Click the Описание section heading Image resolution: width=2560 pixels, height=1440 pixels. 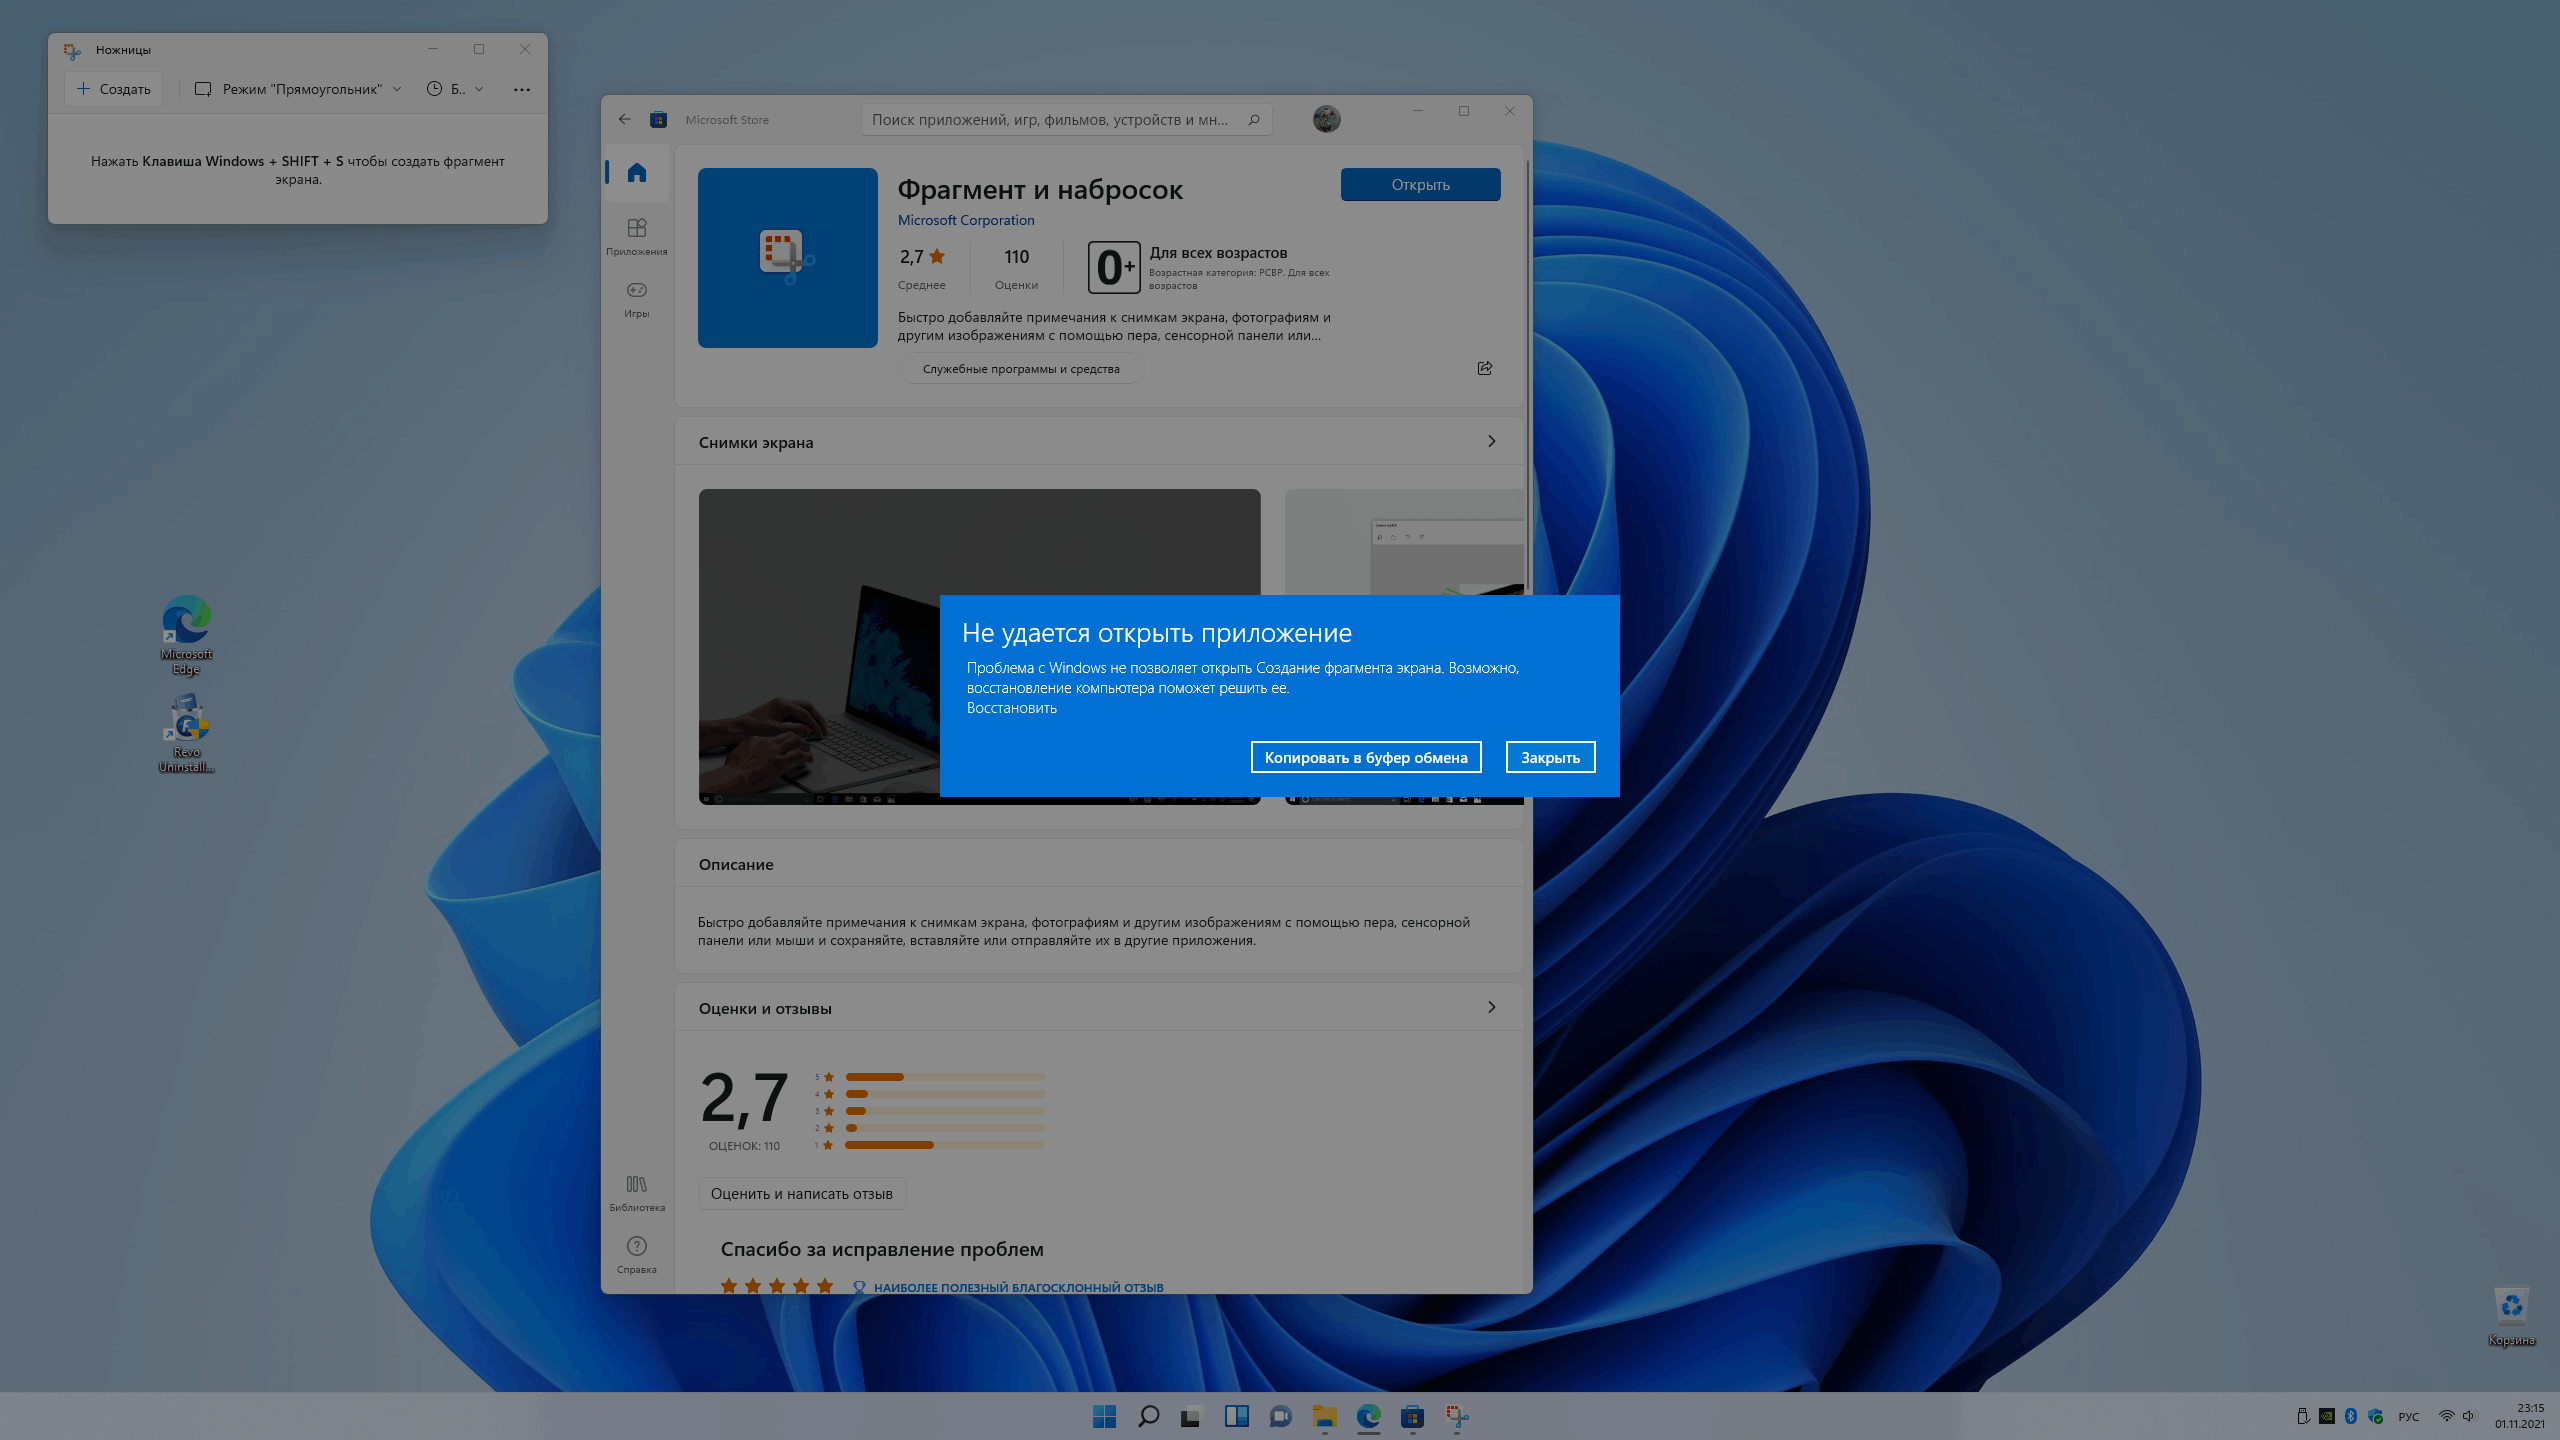[x=736, y=864]
